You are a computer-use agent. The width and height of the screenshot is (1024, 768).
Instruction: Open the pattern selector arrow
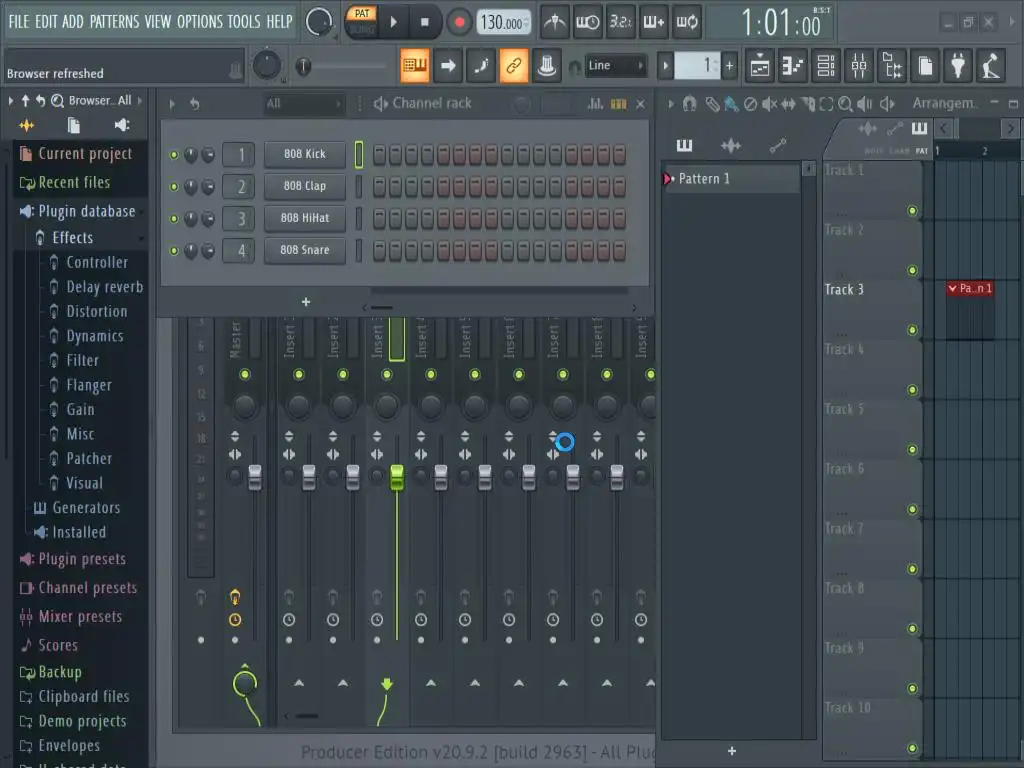click(x=665, y=65)
